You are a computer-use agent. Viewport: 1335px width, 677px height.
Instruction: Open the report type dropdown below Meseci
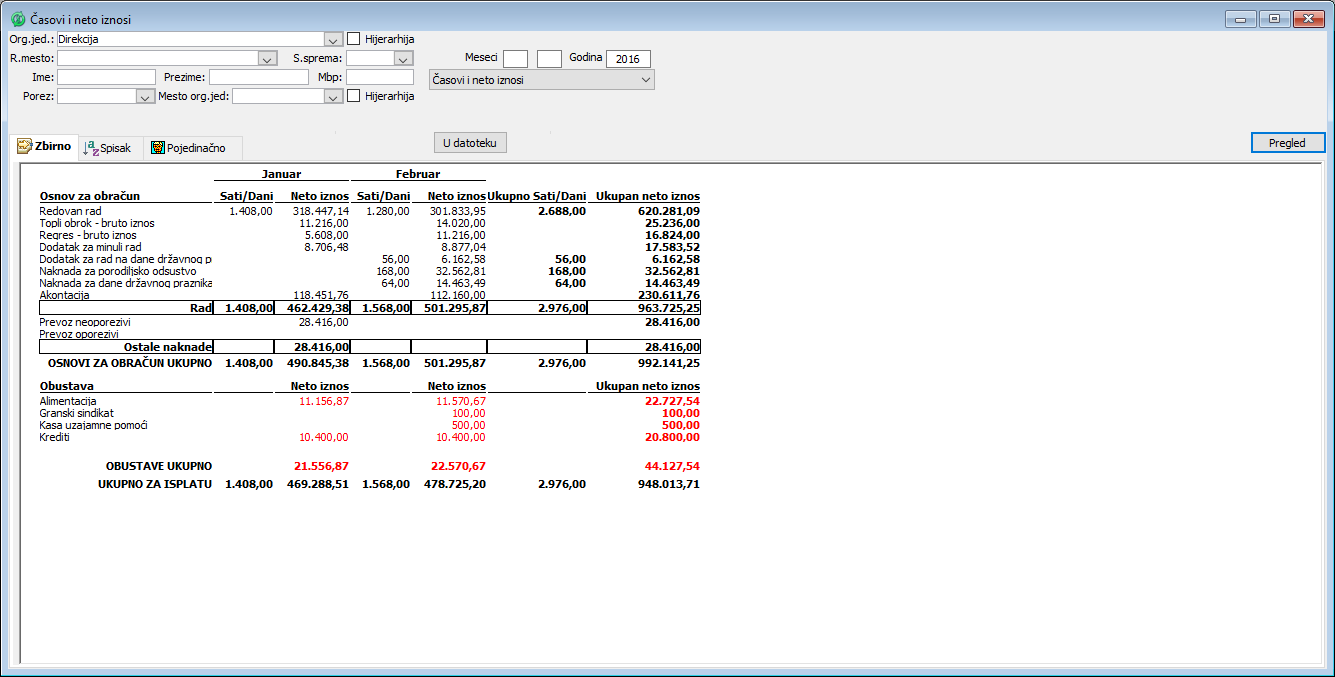(x=645, y=79)
